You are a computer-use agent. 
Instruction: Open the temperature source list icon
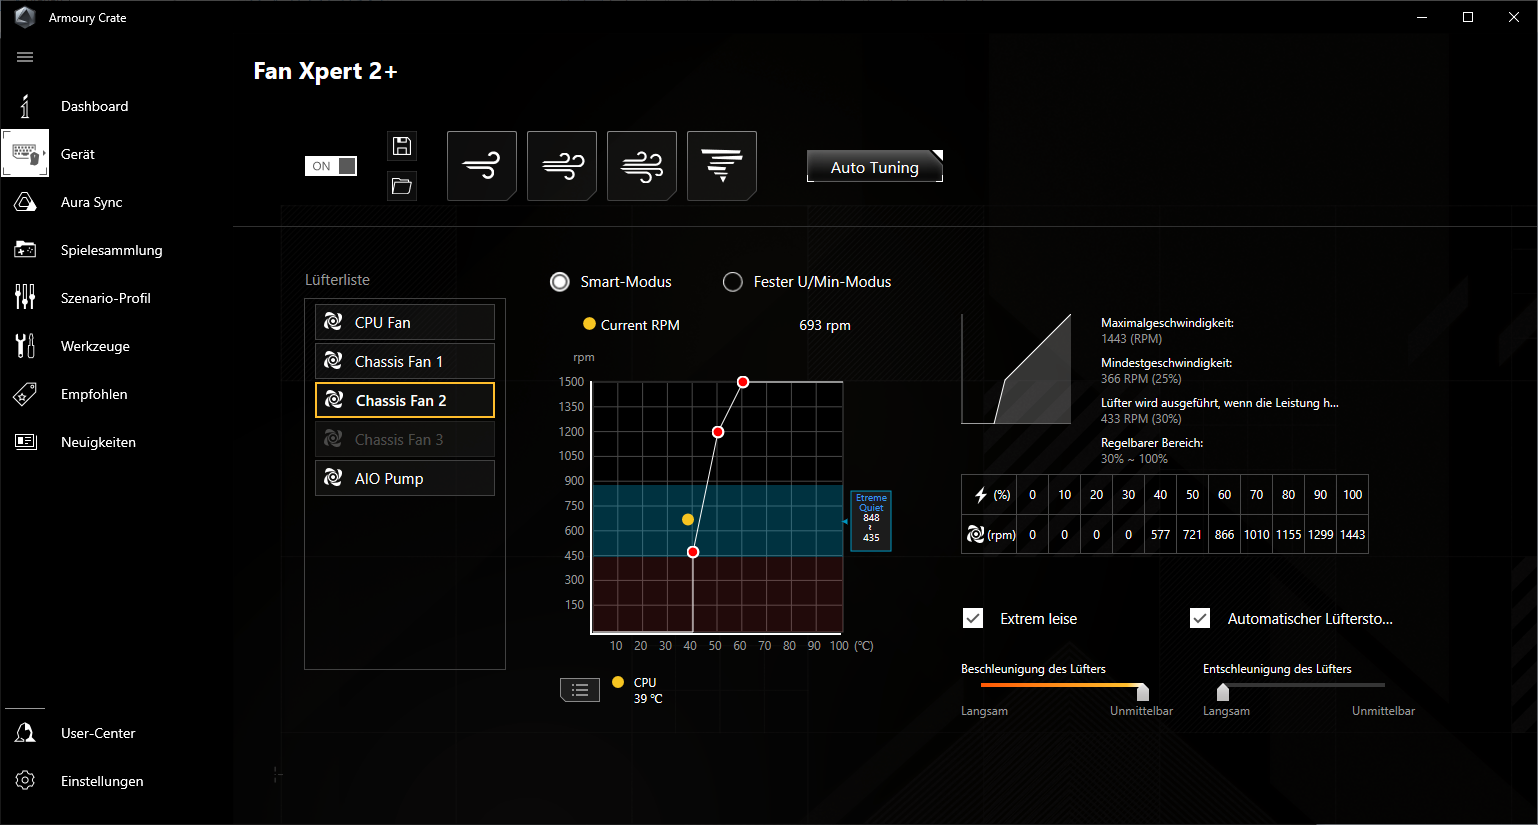tap(580, 690)
